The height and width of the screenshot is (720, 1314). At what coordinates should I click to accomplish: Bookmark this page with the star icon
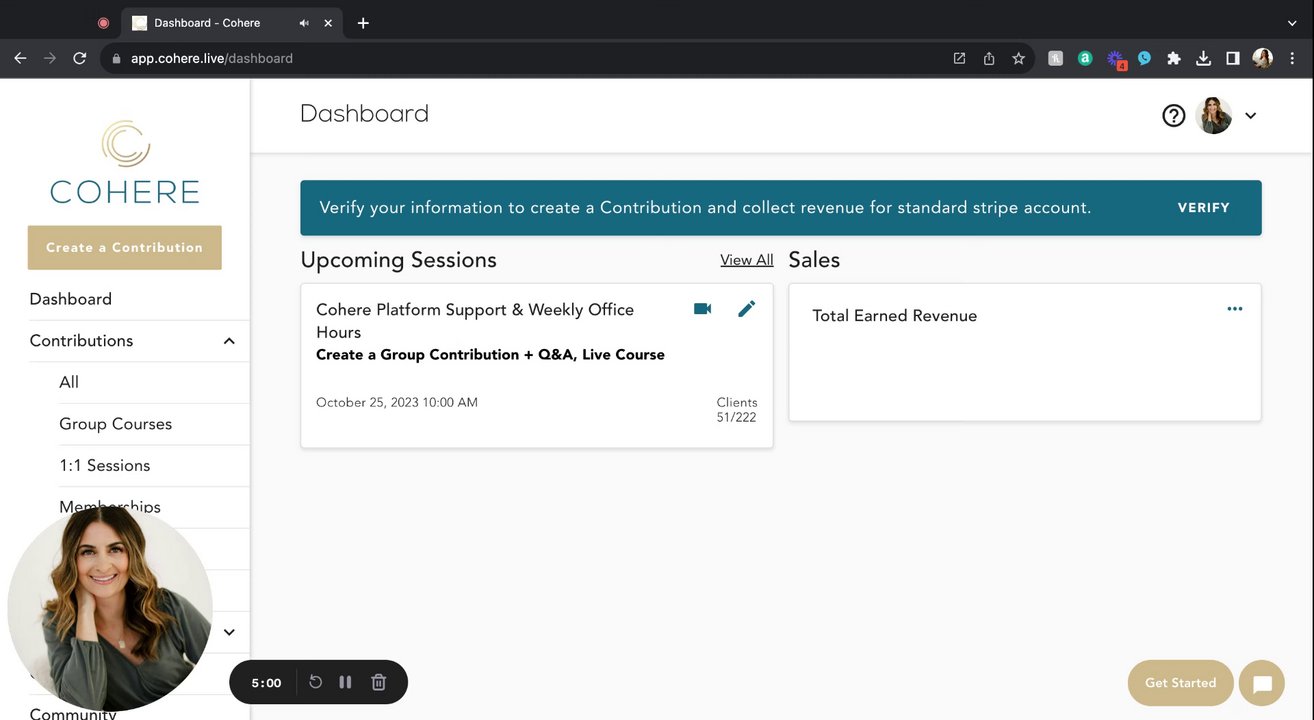pos(1018,58)
